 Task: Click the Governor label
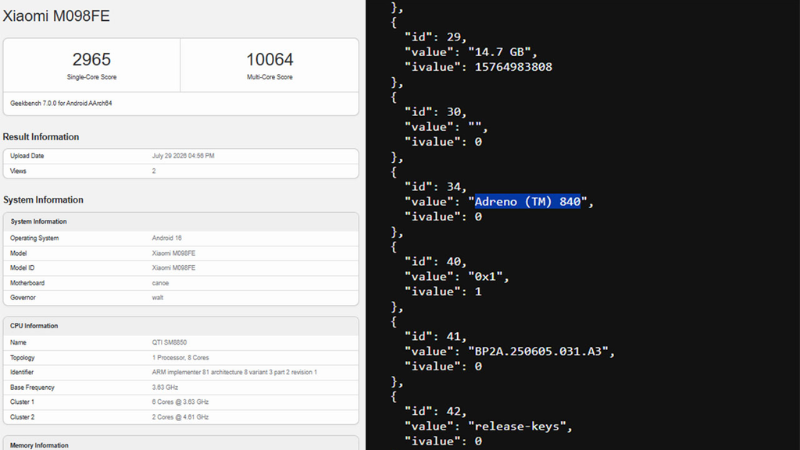pyautogui.click(x=23, y=297)
